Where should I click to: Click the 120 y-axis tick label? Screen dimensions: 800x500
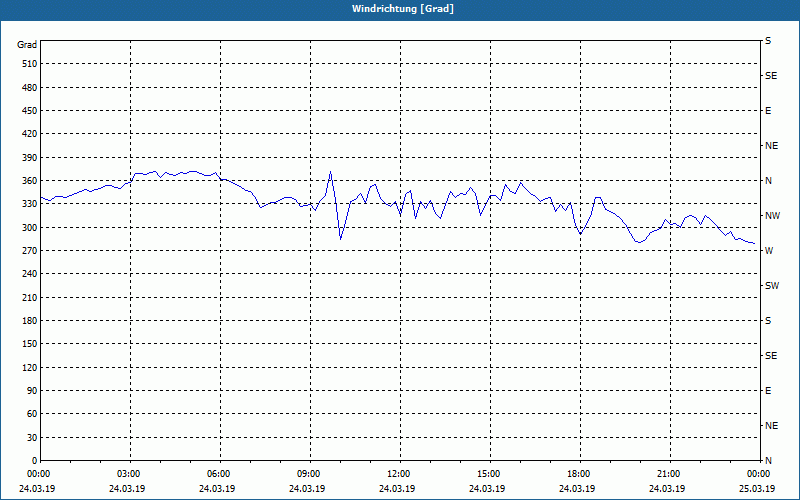pos(30,367)
